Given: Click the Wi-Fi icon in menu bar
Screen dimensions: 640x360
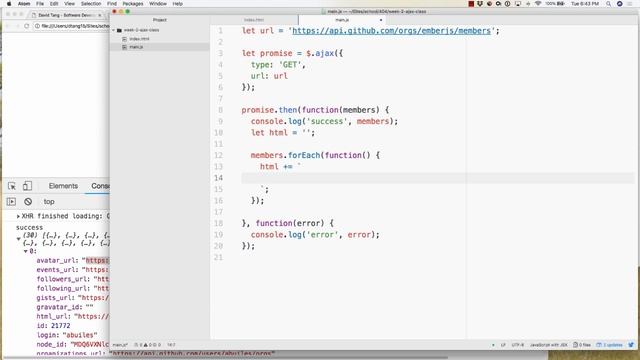Looking at the screenshot, I should [538, 4].
